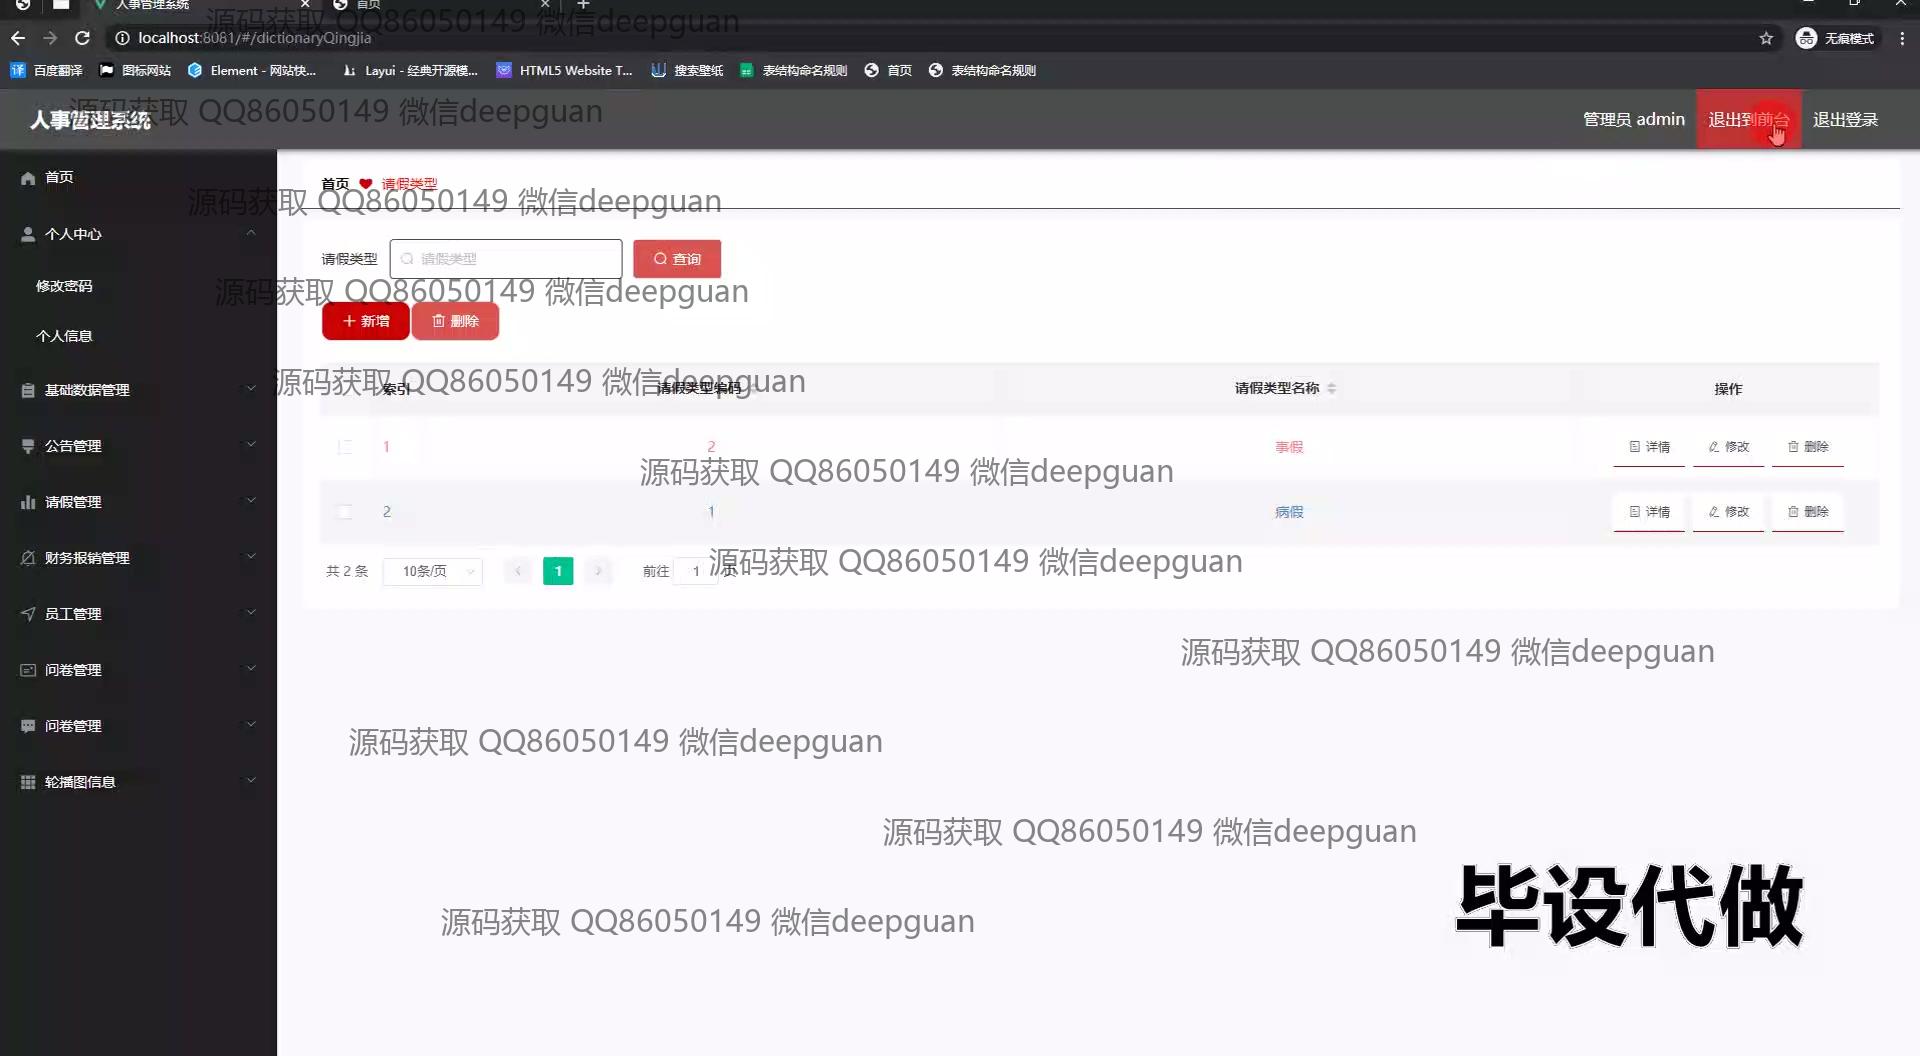The width and height of the screenshot is (1920, 1056).
Task: Collapse the 个人中心 sidebar menu
Action: [138, 233]
